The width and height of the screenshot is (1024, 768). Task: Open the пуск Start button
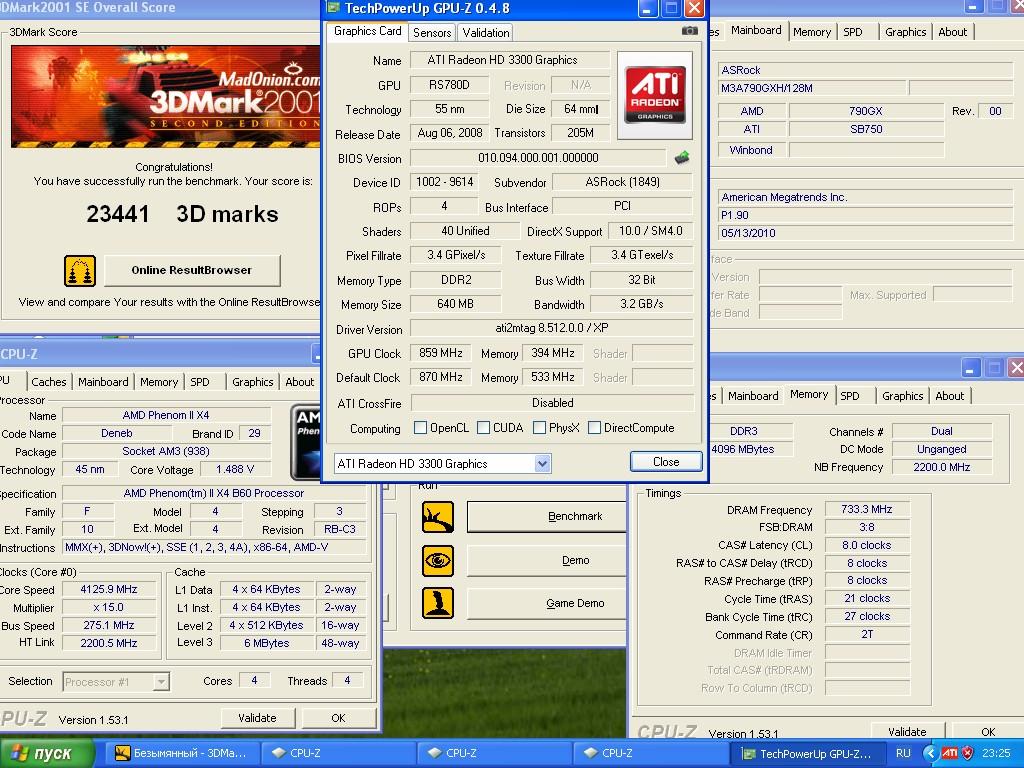(47, 753)
